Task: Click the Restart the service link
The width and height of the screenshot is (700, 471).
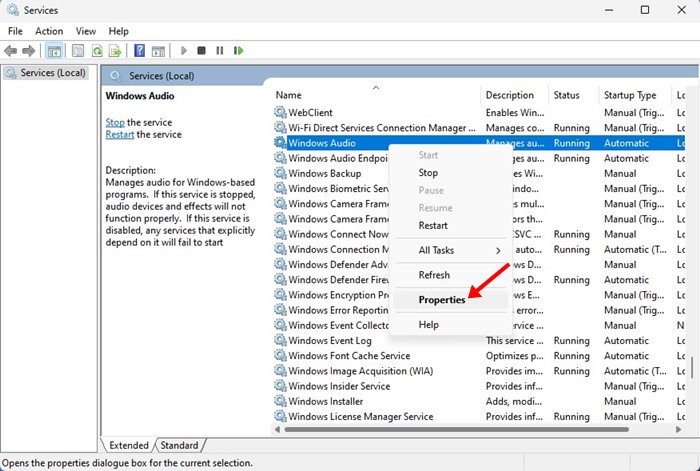Action: click(120, 134)
